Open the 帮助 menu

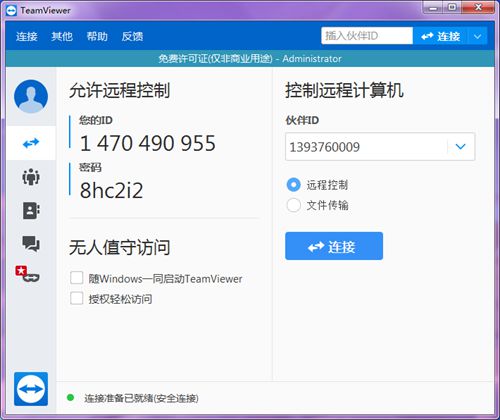[x=97, y=36]
